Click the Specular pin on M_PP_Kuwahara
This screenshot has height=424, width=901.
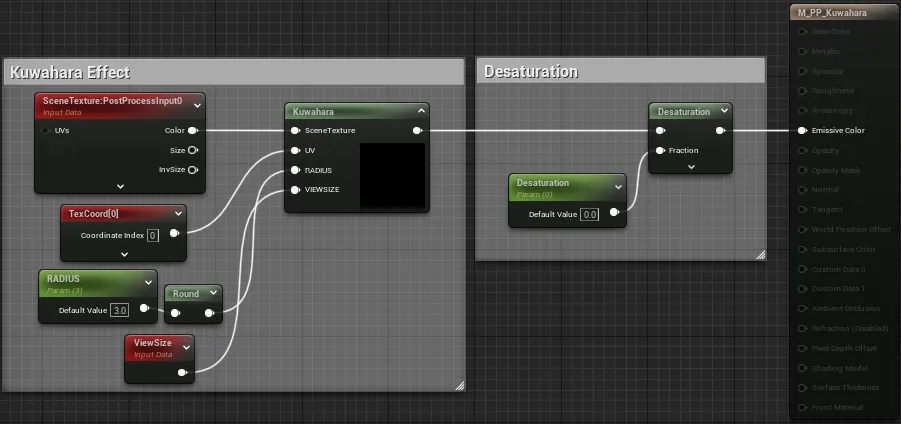tap(802, 71)
